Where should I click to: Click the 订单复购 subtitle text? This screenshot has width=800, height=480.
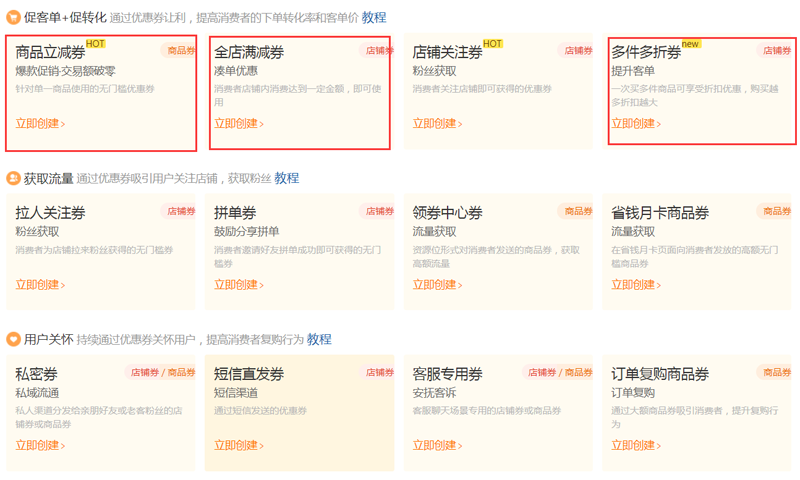pyautogui.click(x=633, y=393)
